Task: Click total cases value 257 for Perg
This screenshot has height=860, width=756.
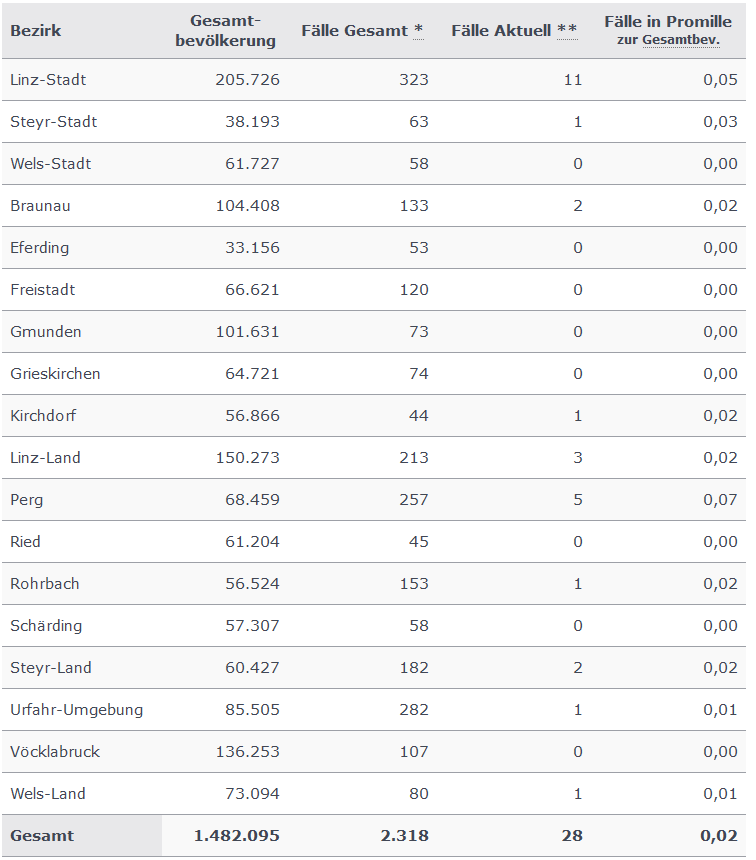Action: pos(414,500)
